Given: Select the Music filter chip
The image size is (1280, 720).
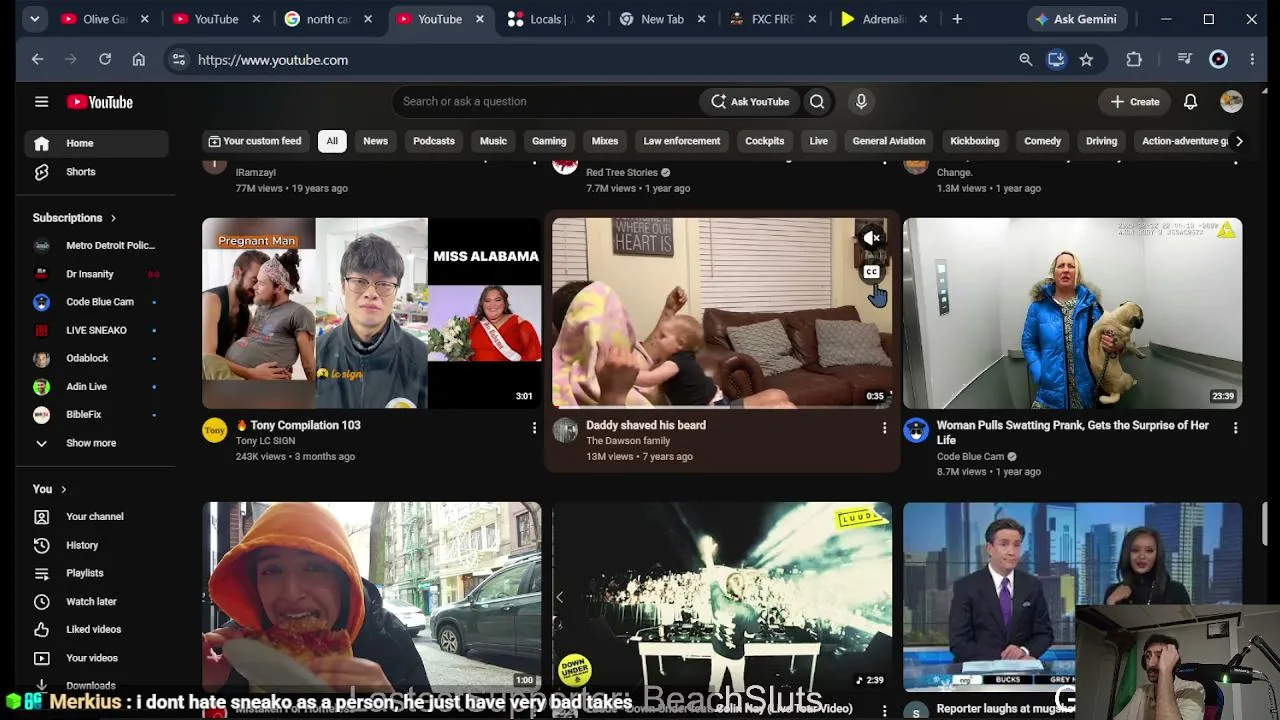Looking at the screenshot, I should [x=493, y=141].
